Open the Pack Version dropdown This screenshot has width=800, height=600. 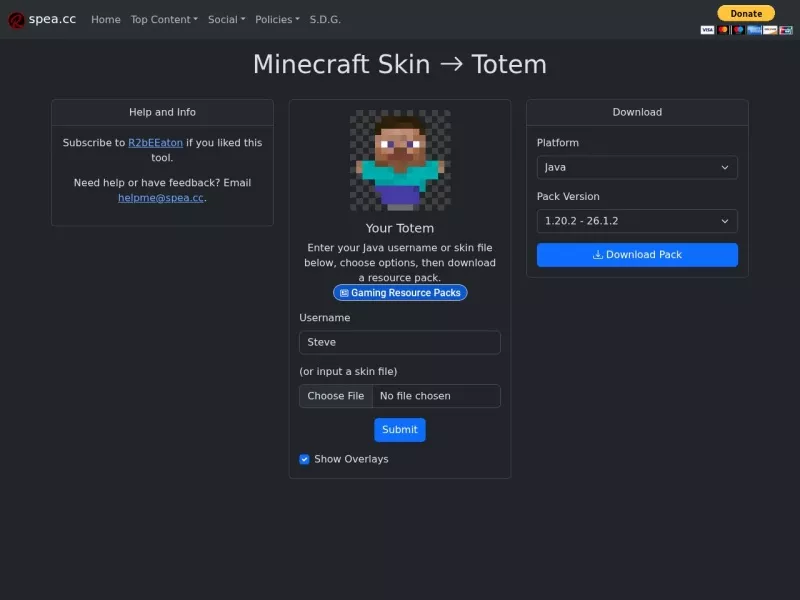coord(637,221)
